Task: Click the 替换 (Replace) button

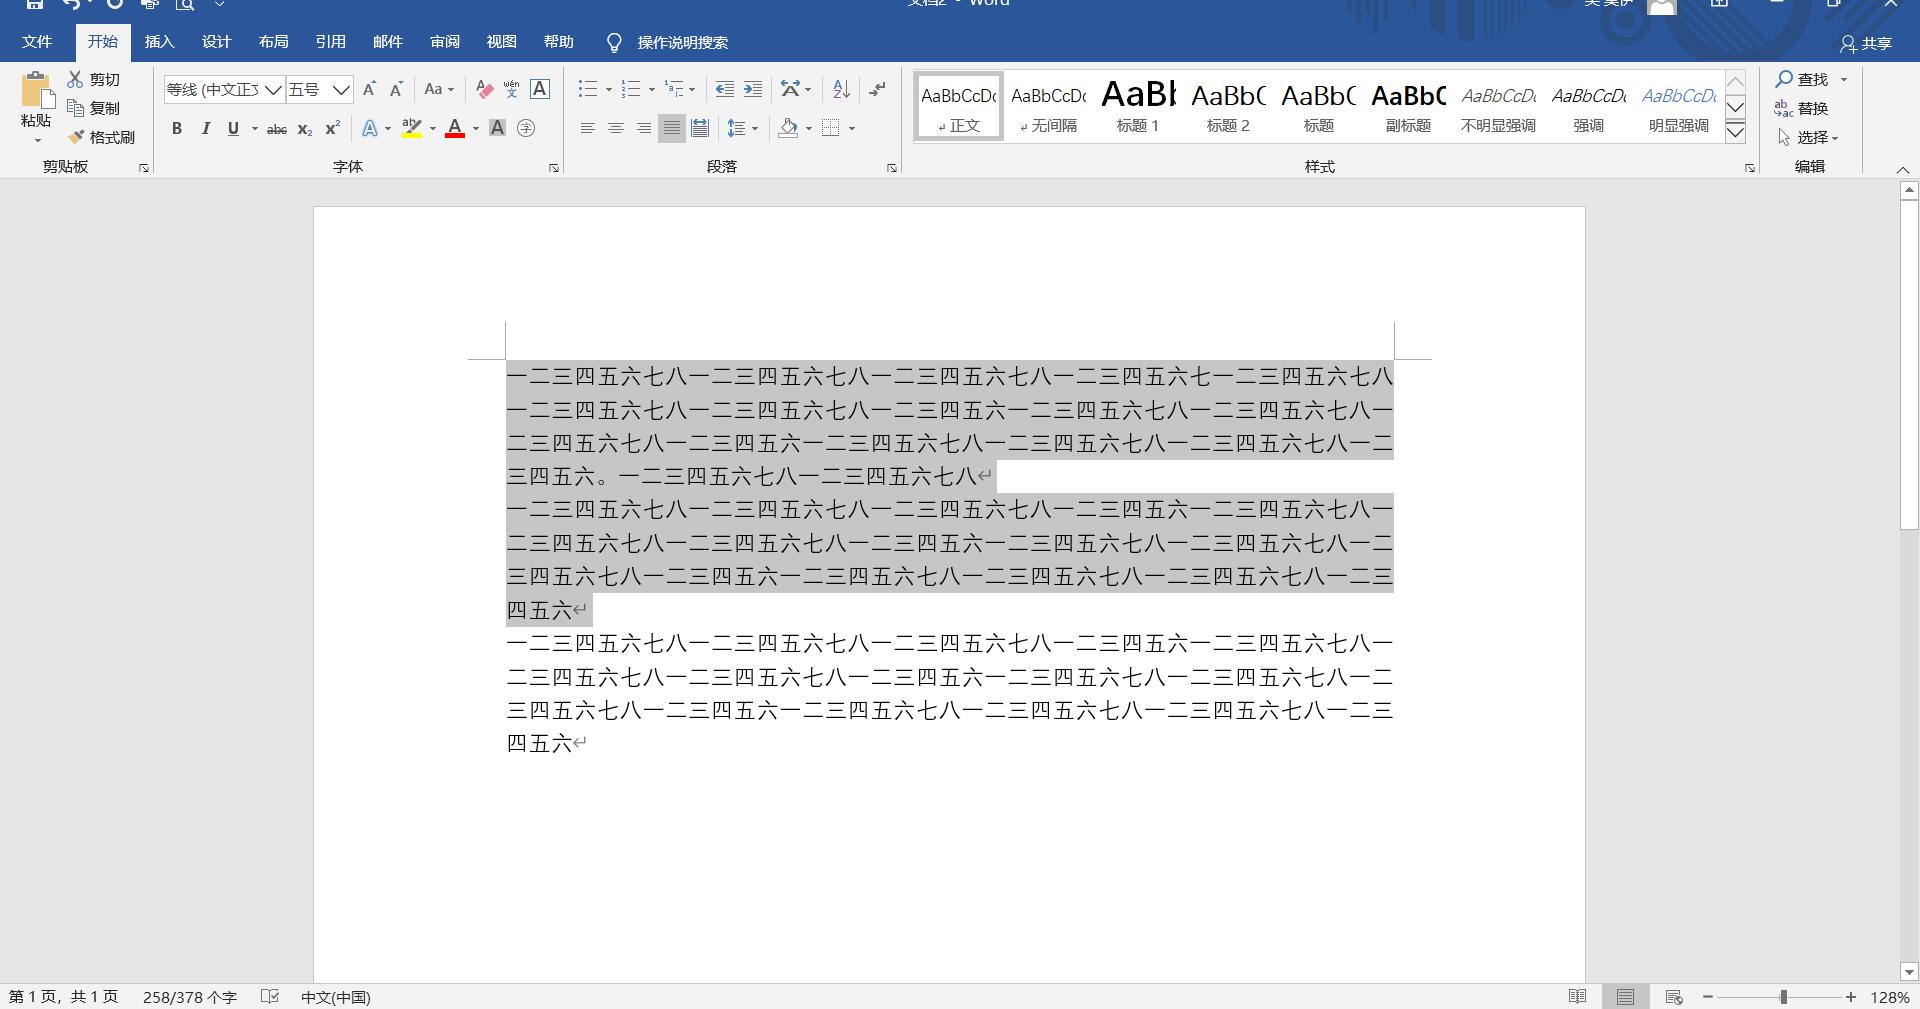Action: (1802, 108)
